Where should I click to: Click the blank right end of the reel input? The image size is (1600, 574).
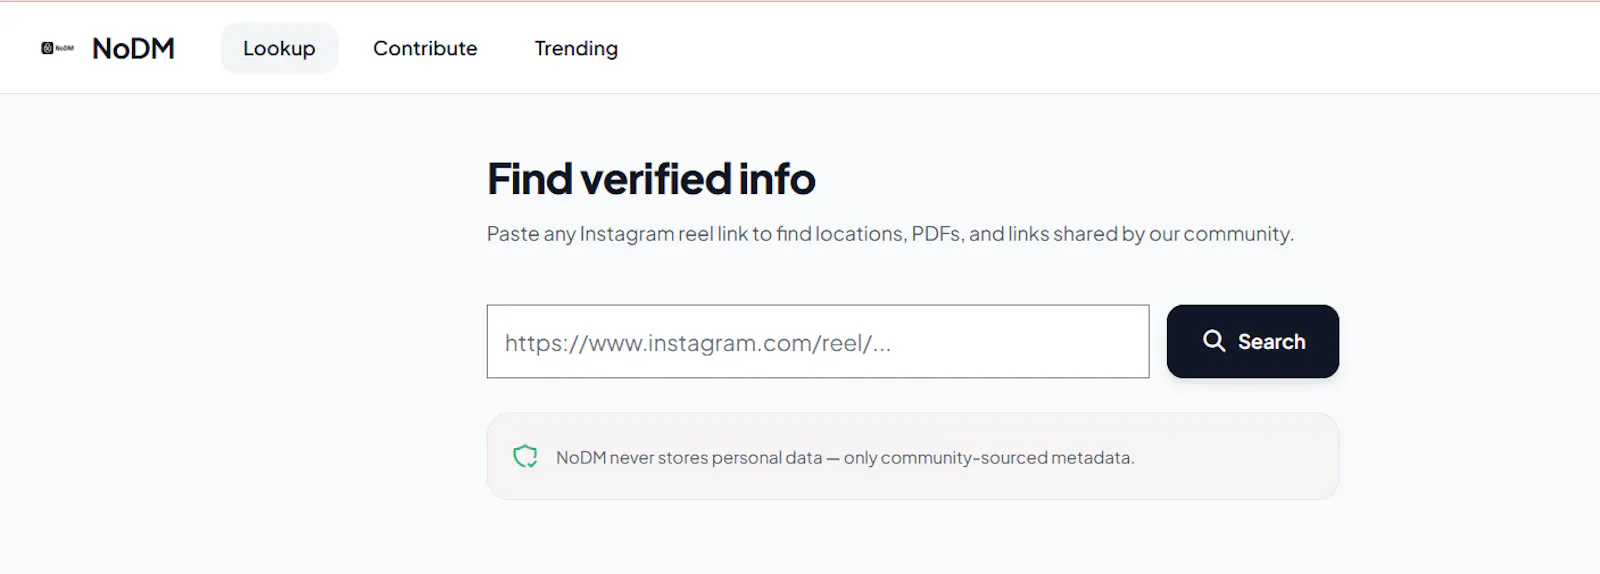1050,342
